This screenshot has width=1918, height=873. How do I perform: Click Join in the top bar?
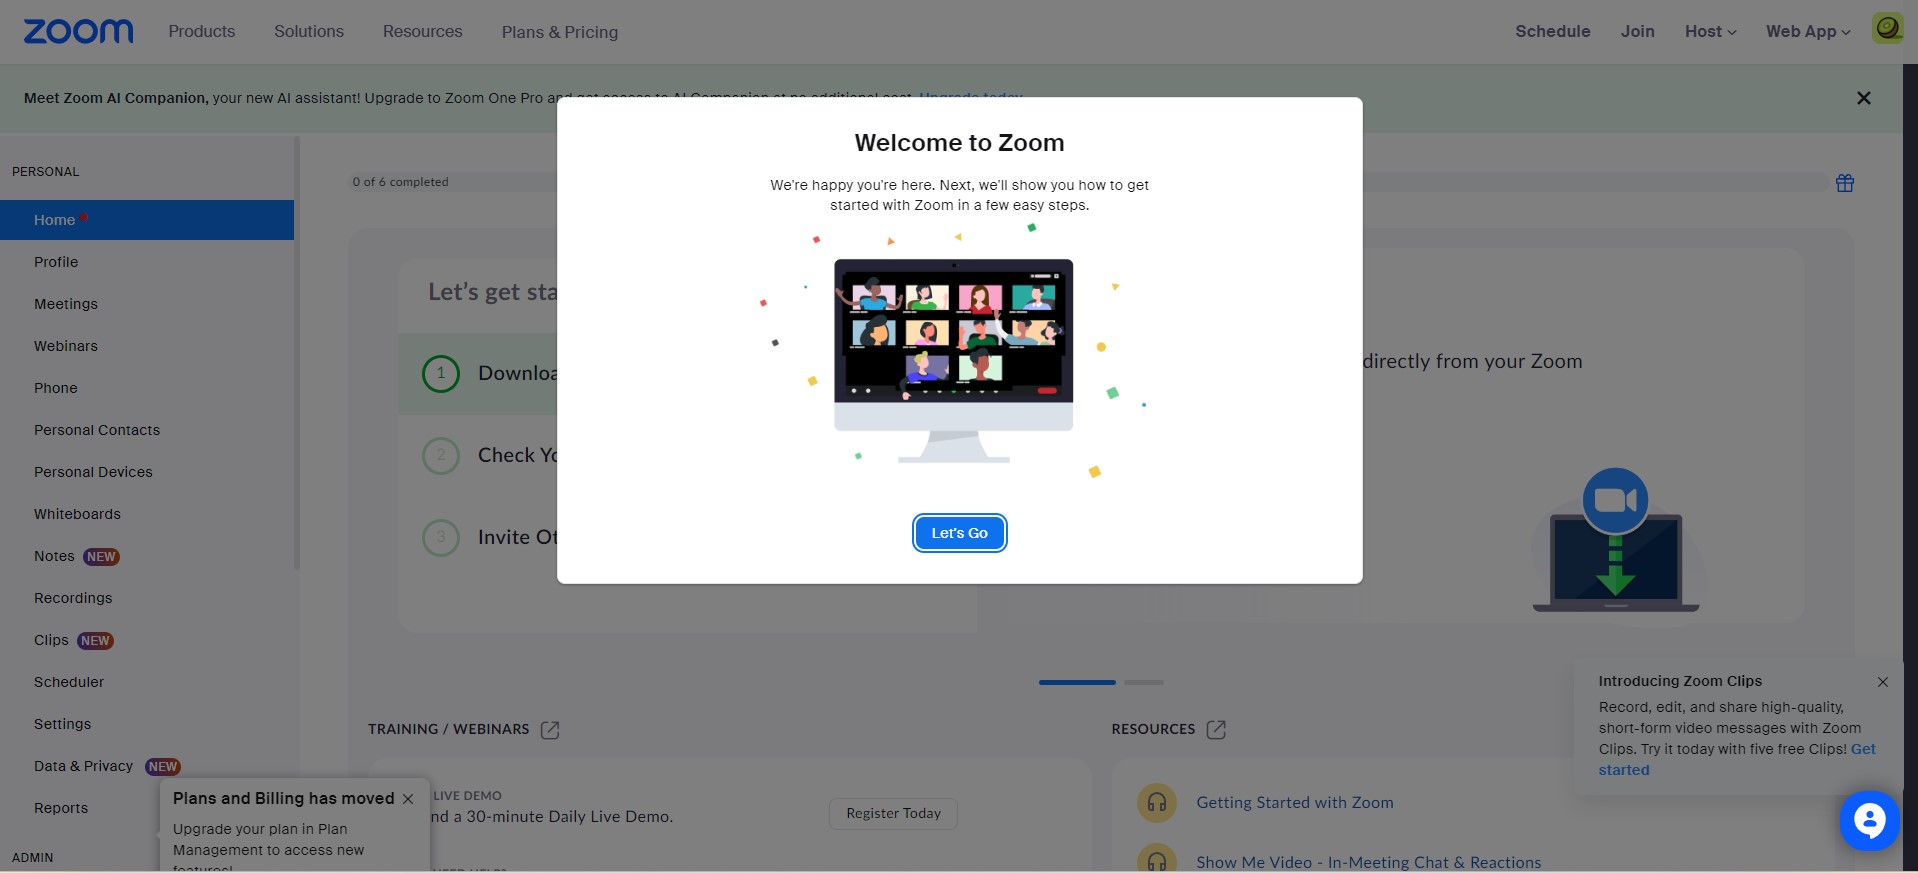coord(1638,32)
